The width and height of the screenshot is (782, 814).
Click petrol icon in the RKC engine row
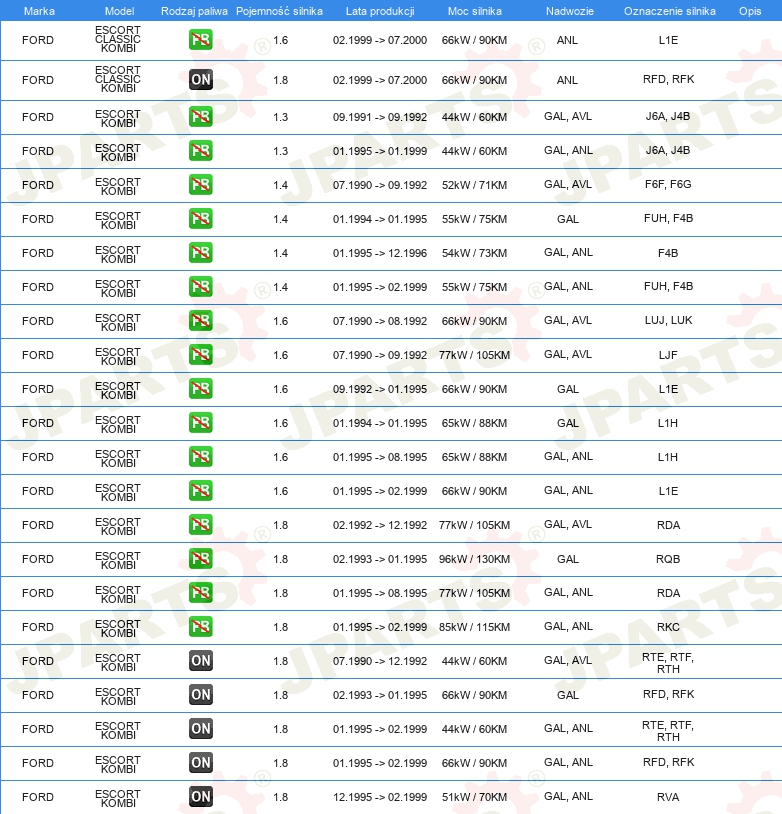click(200, 627)
